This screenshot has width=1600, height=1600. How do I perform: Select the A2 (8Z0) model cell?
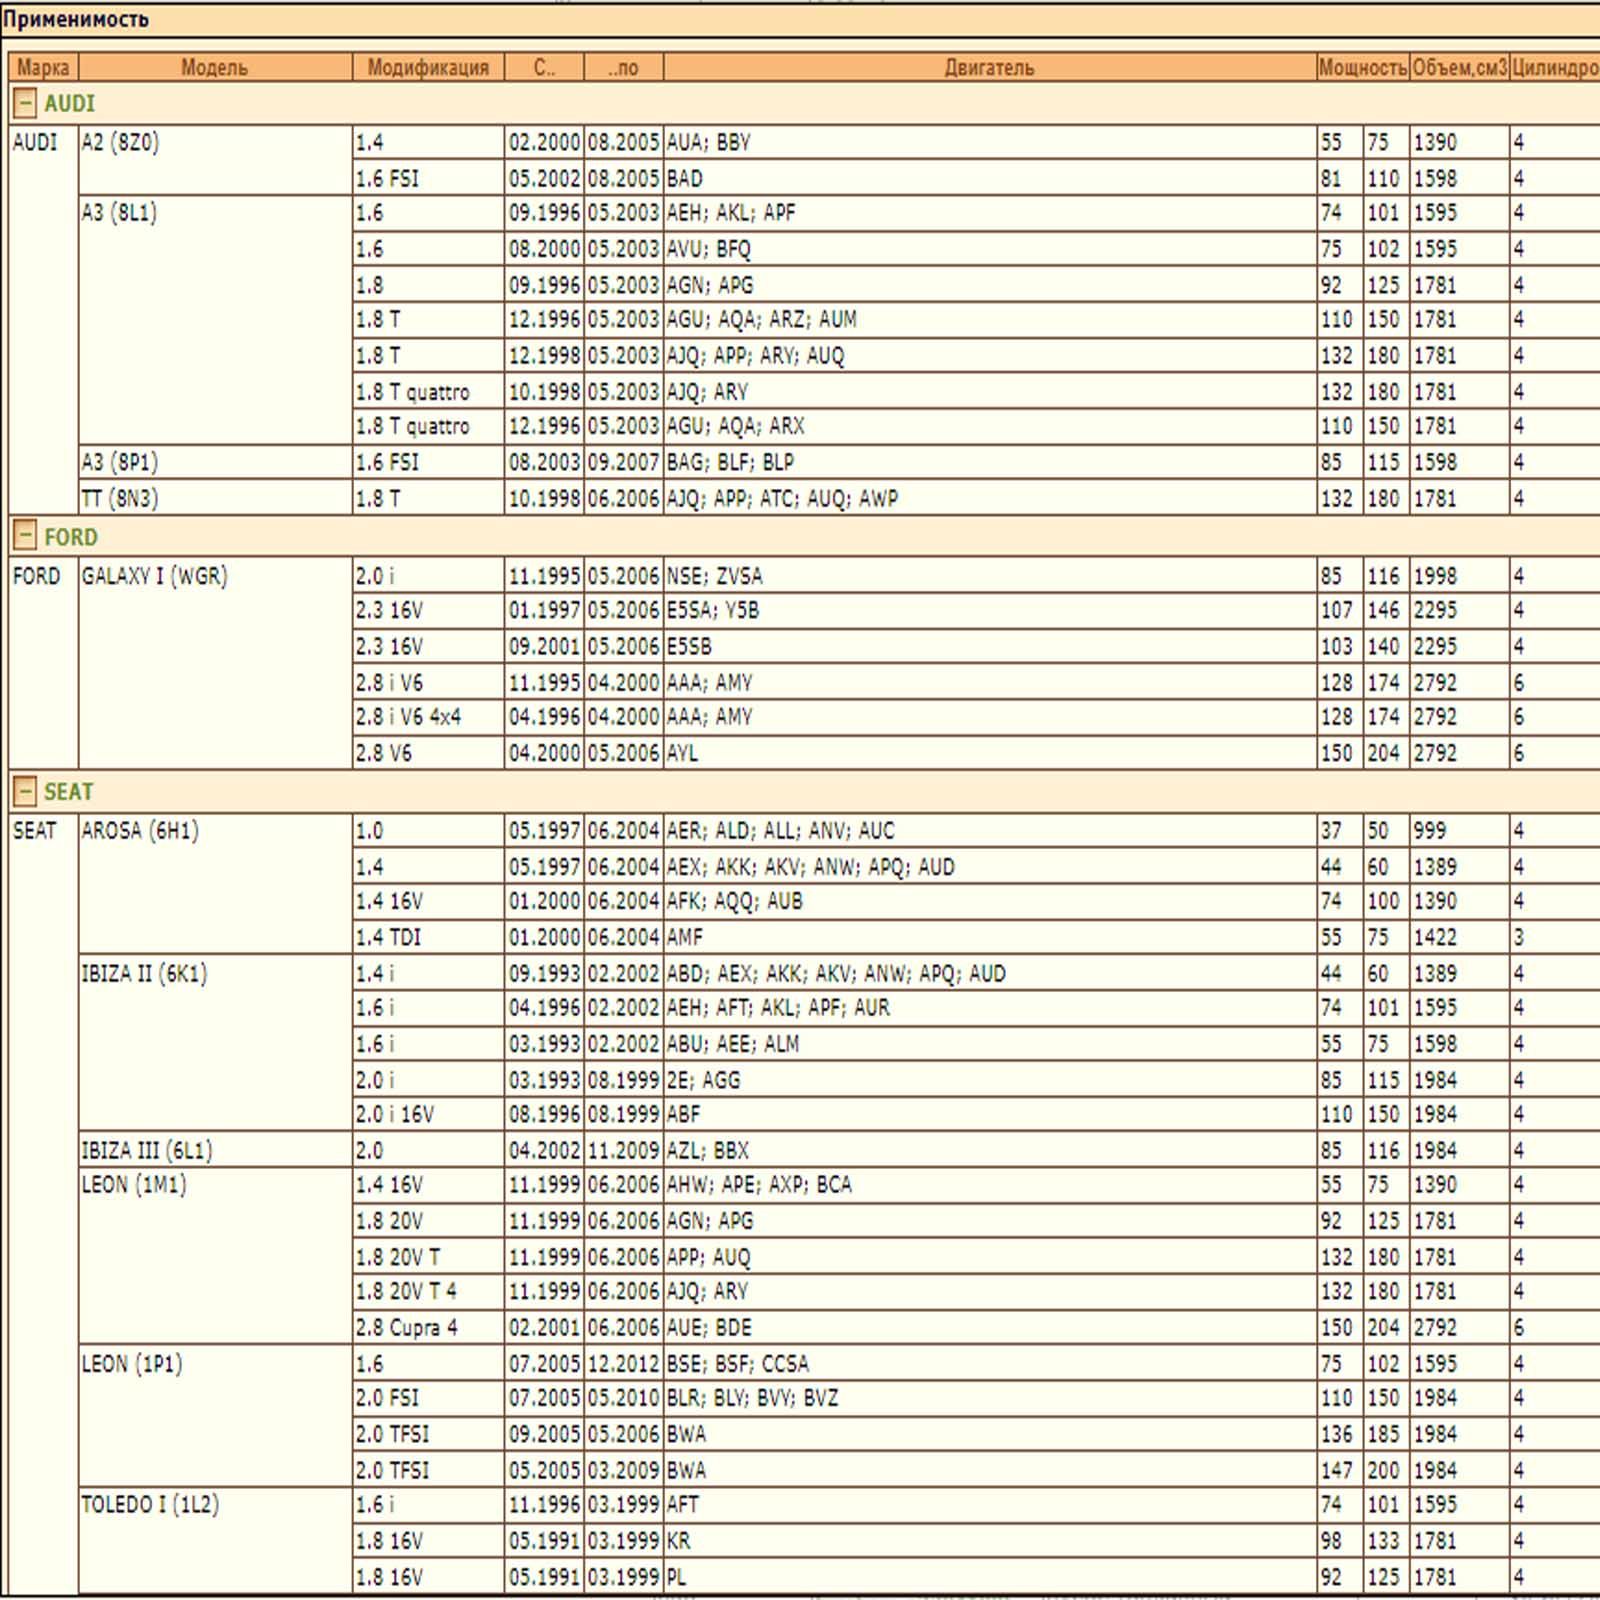pyautogui.click(x=120, y=142)
